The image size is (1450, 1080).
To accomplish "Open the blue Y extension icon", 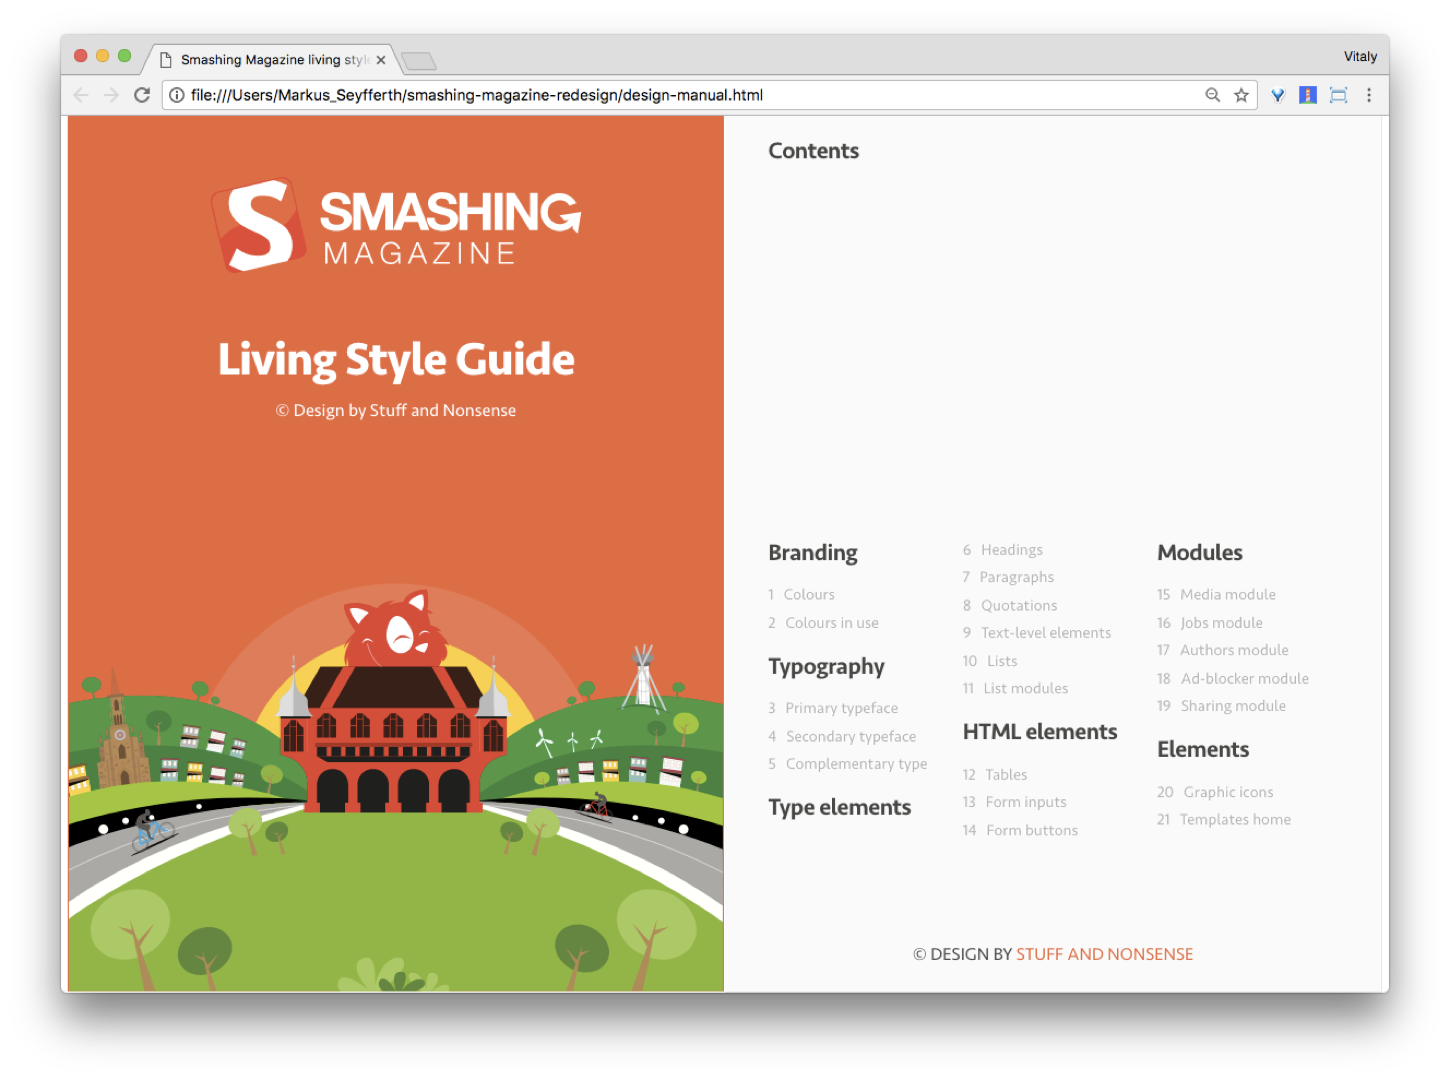I will click(1278, 95).
